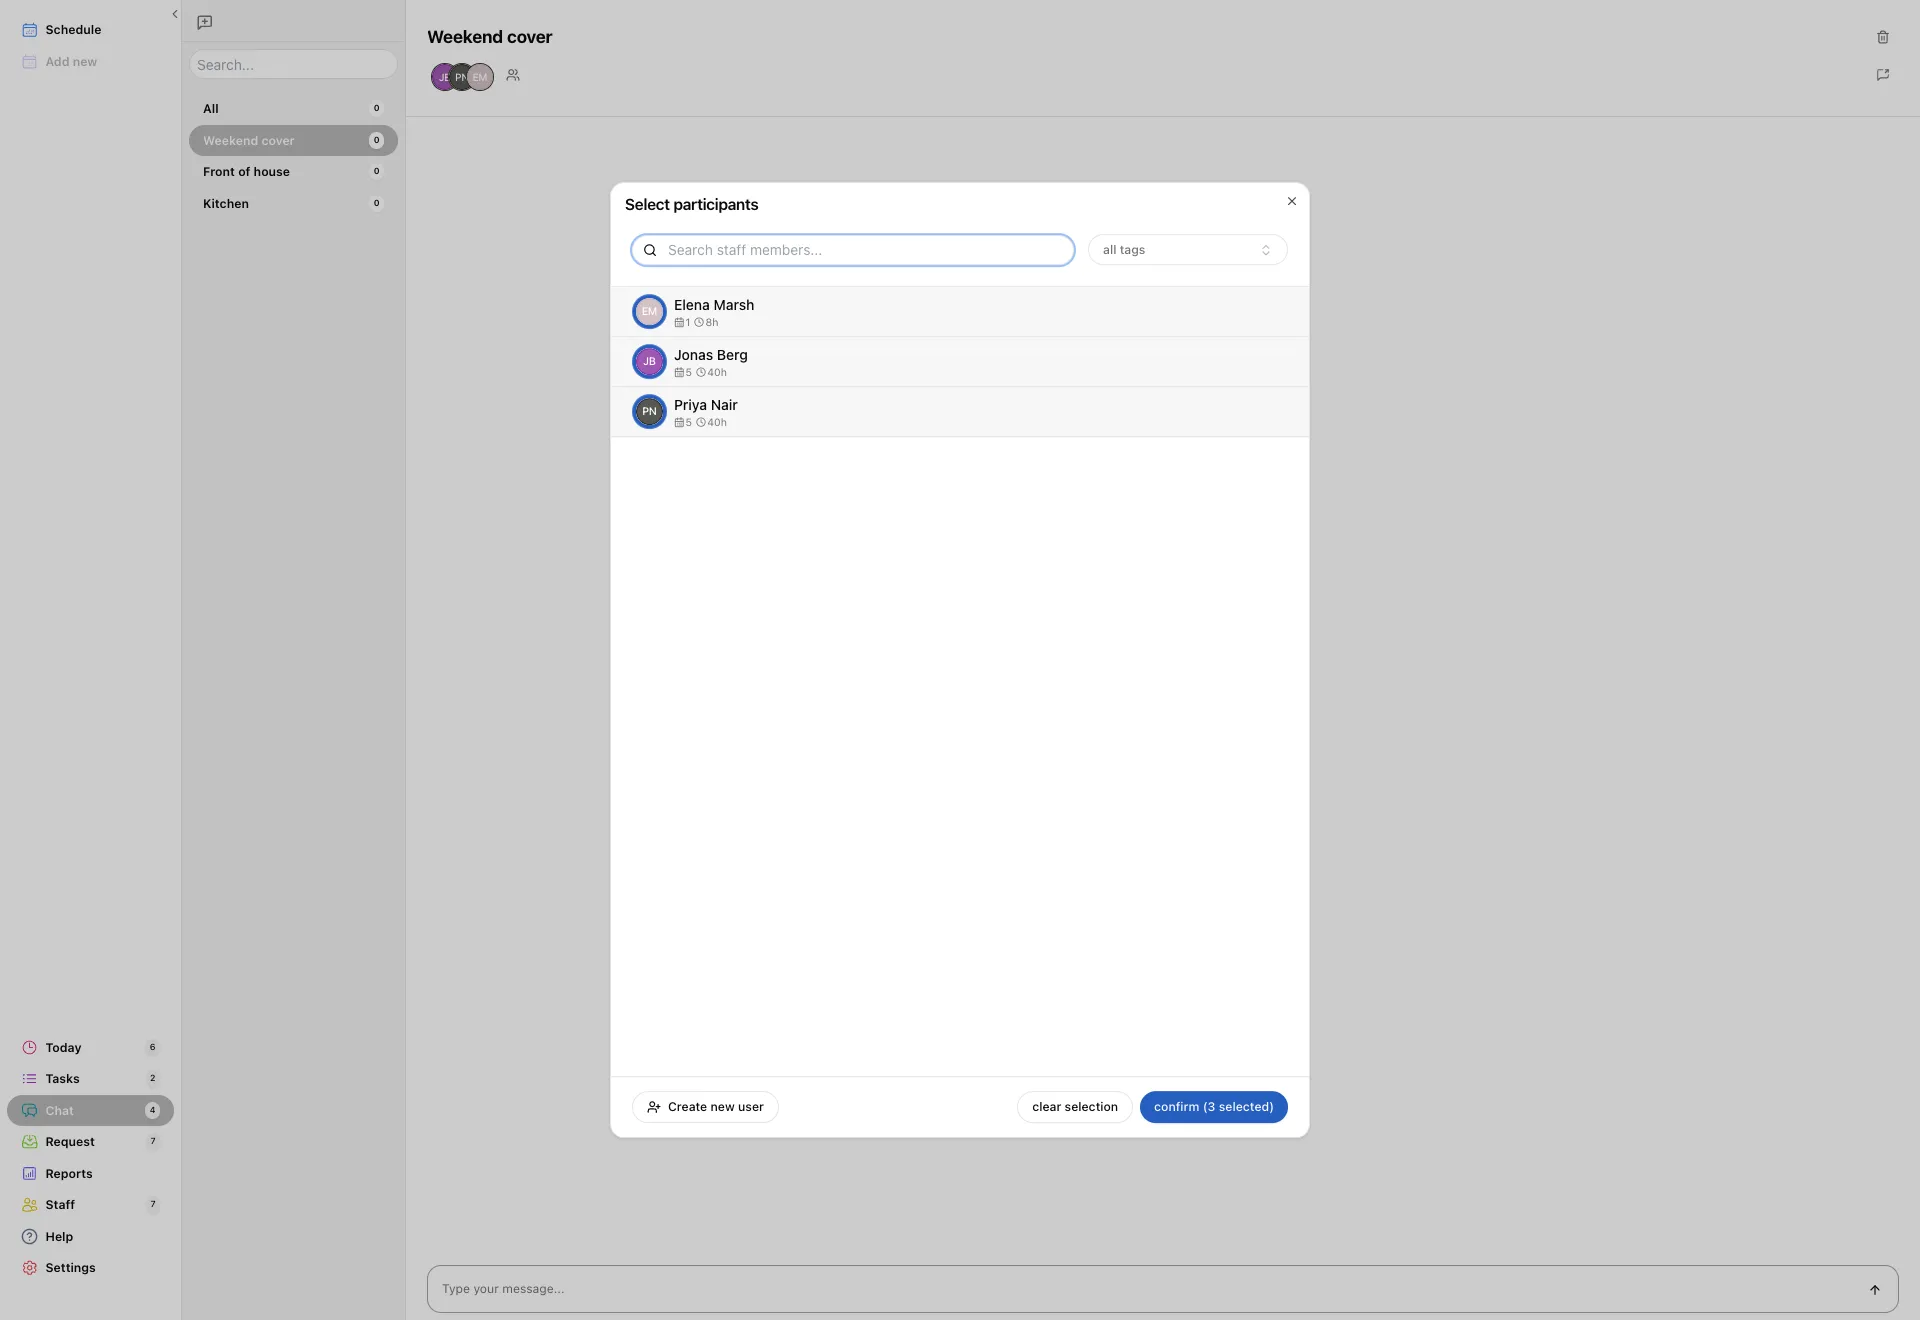Click the chat list Search field
This screenshot has width=1920, height=1320.
[293, 65]
